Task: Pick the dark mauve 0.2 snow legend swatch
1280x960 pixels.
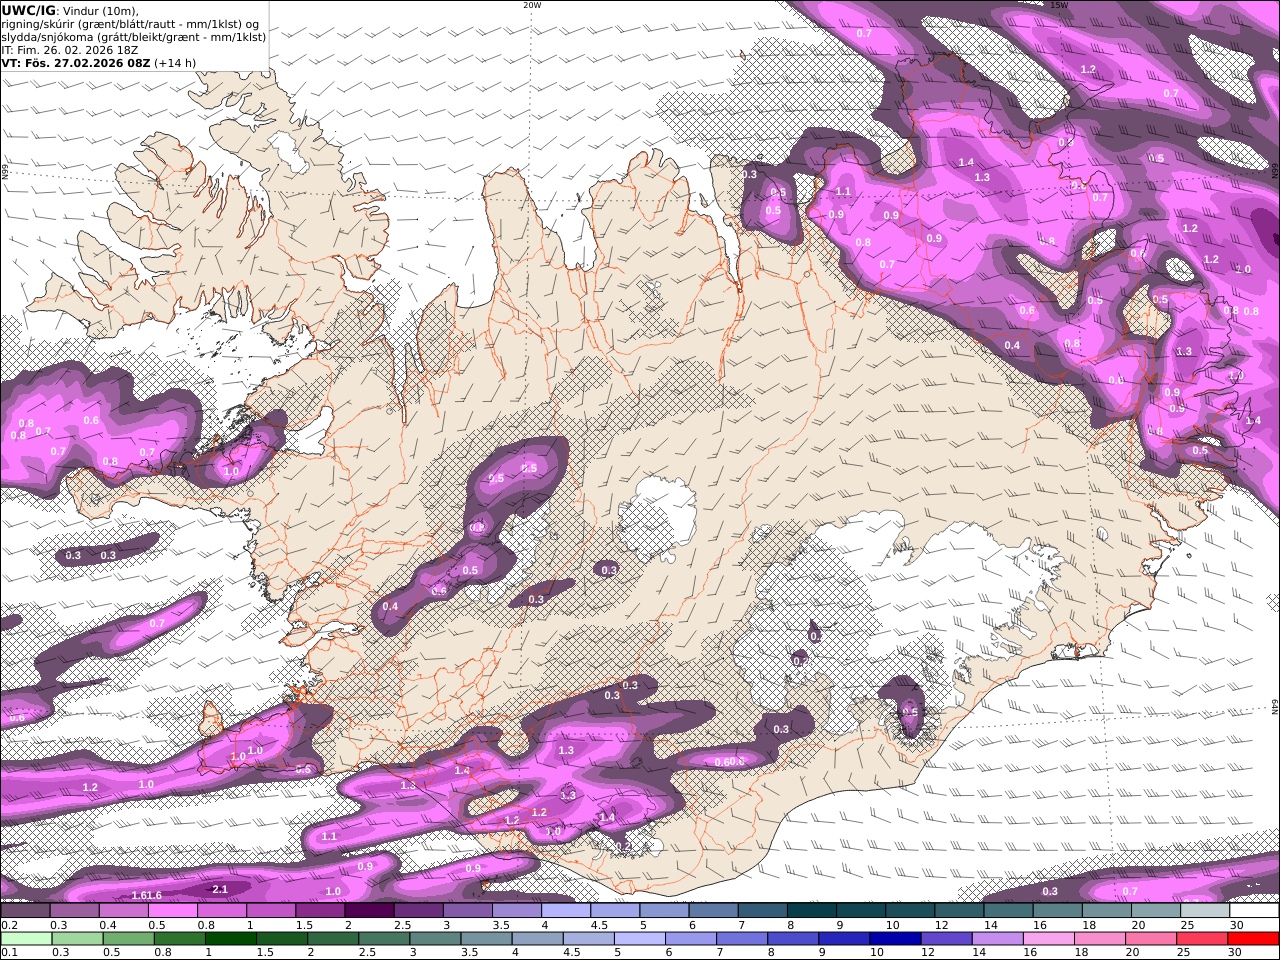Action: tap(24, 911)
